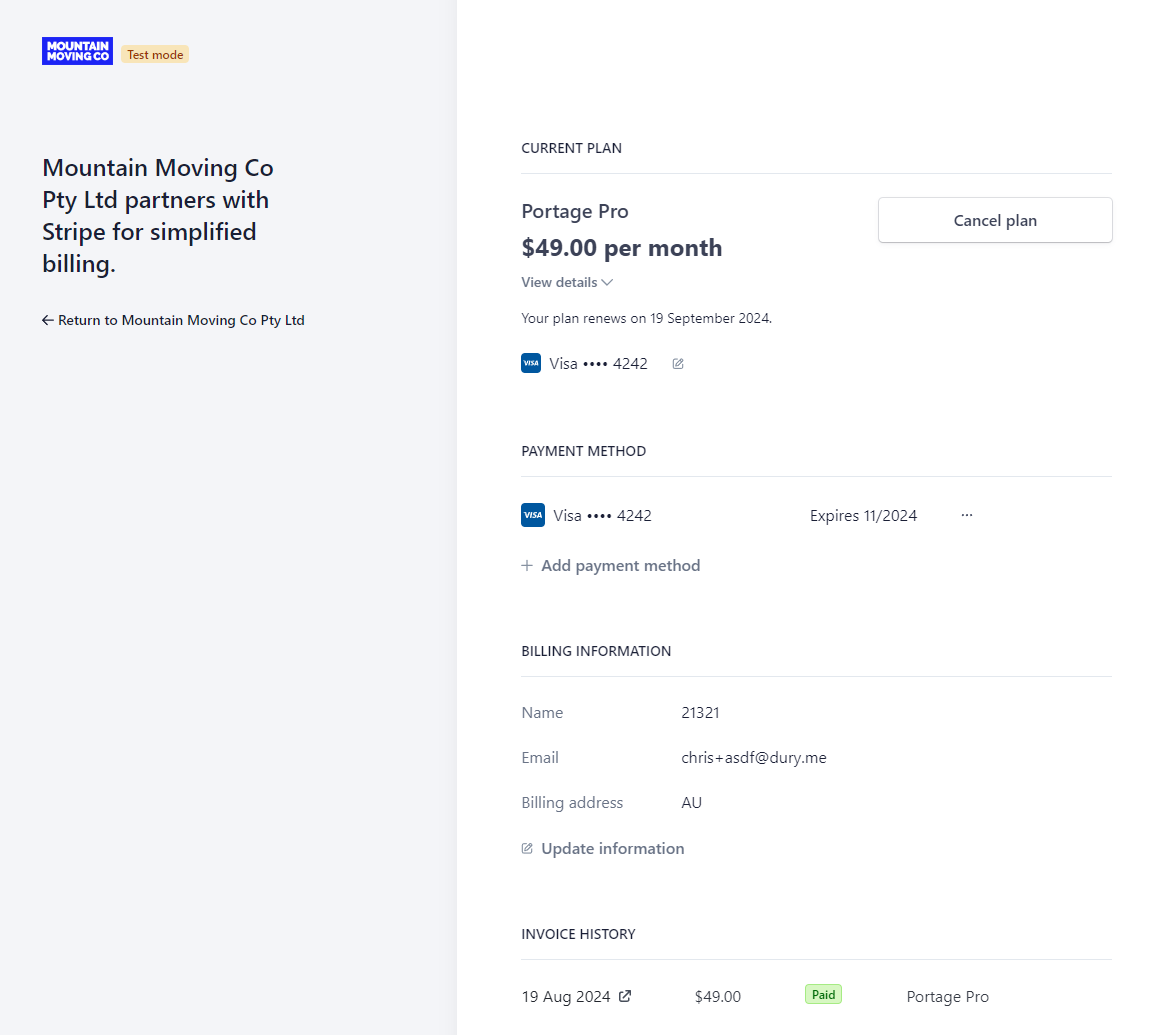1152x1035 pixels.
Task: Open invoice via the external link icon
Action: tap(628, 996)
